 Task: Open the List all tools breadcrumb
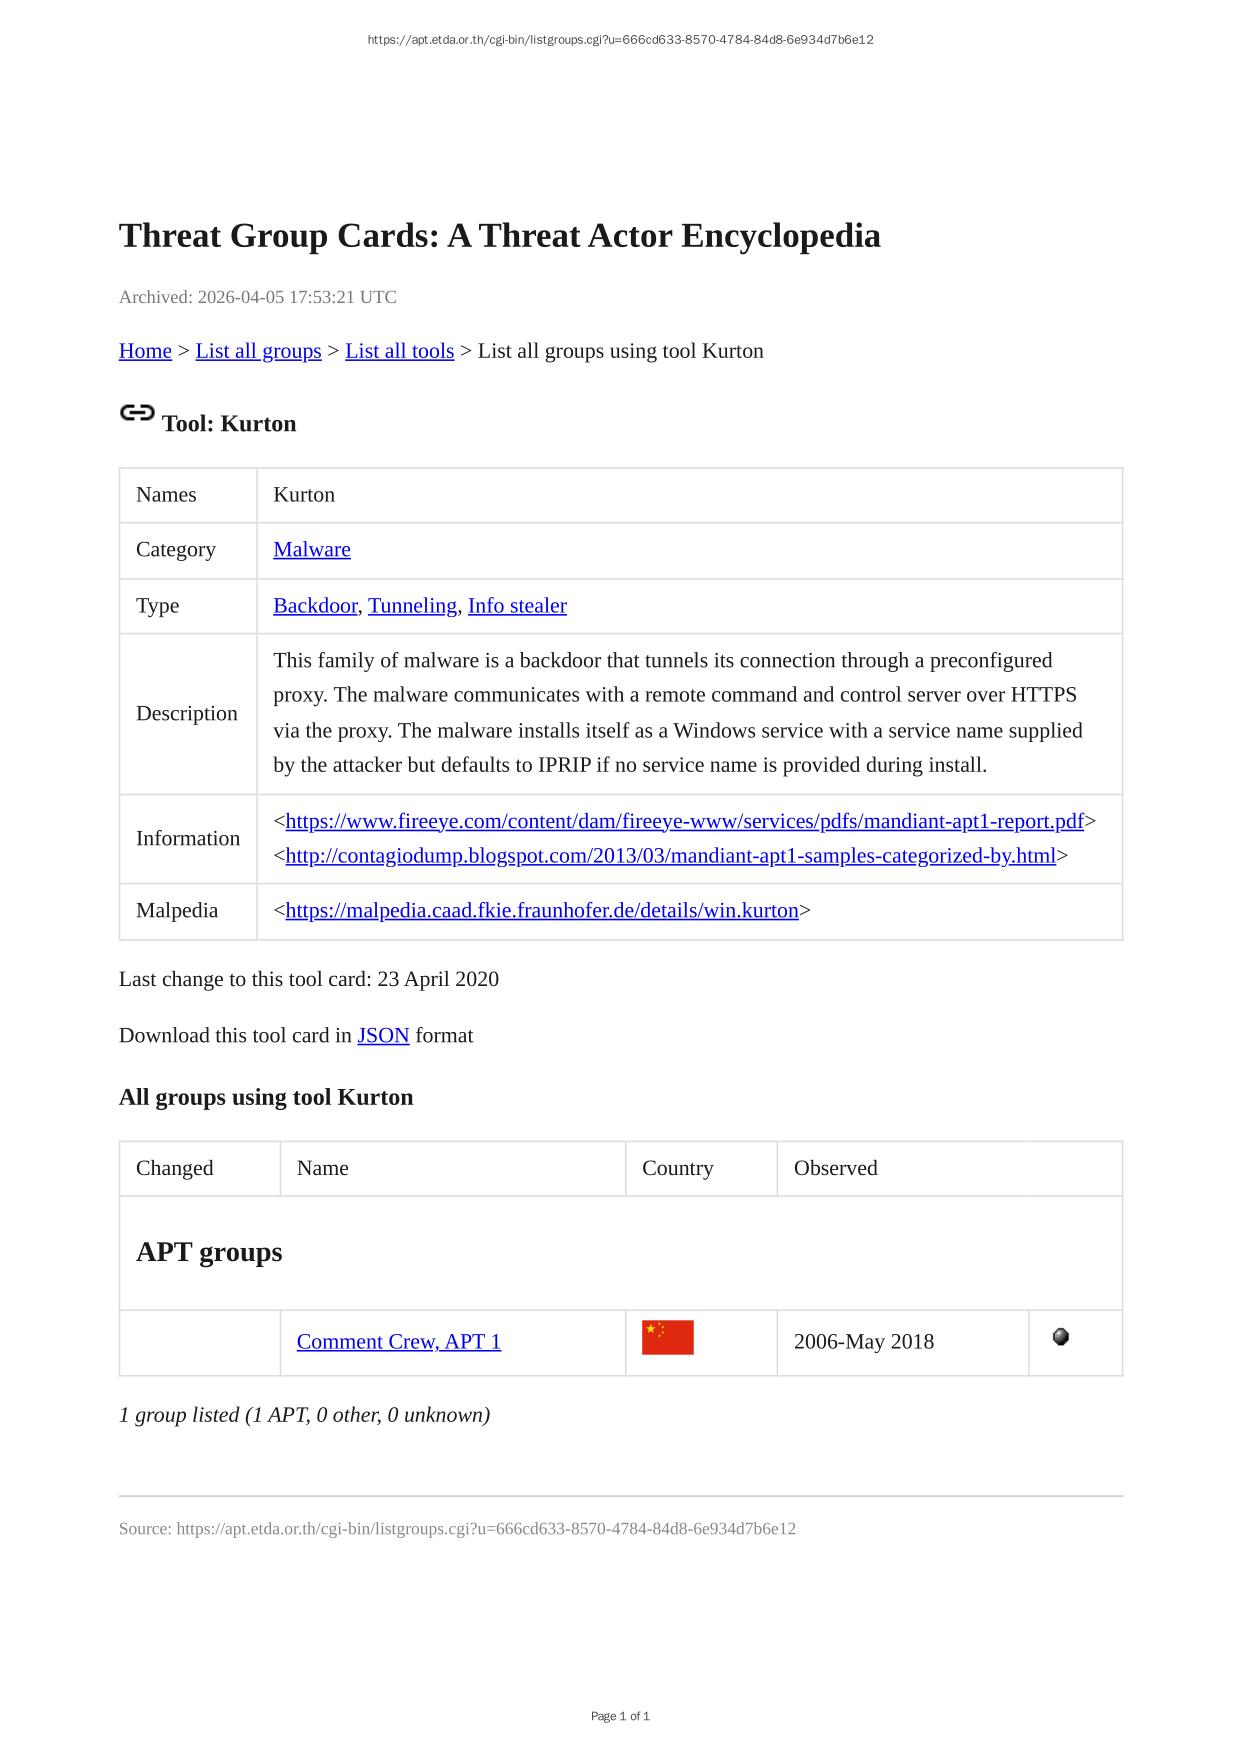coord(399,351)
